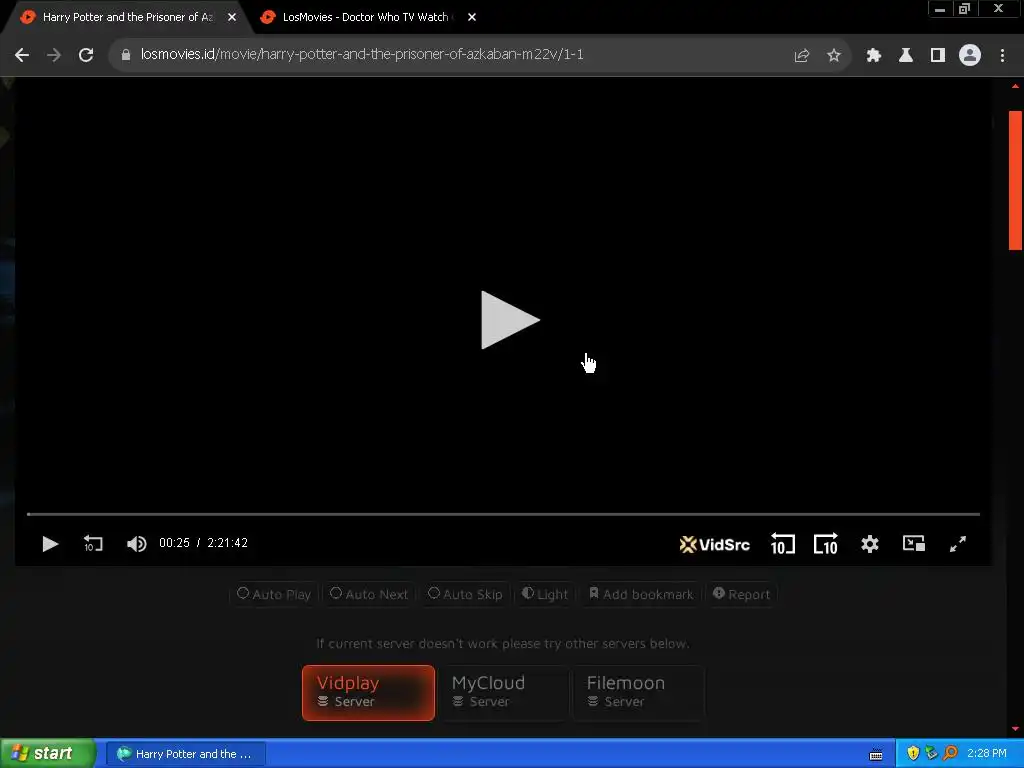1024x768 pixels.
Task: Click the network tray icon
Action: (x=931, y=754)
